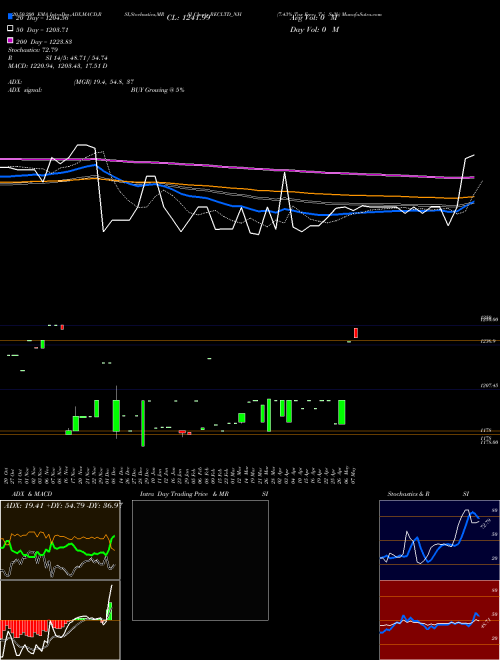Click the 'Intra Day Trading Price & MR' title

(184, 494)
